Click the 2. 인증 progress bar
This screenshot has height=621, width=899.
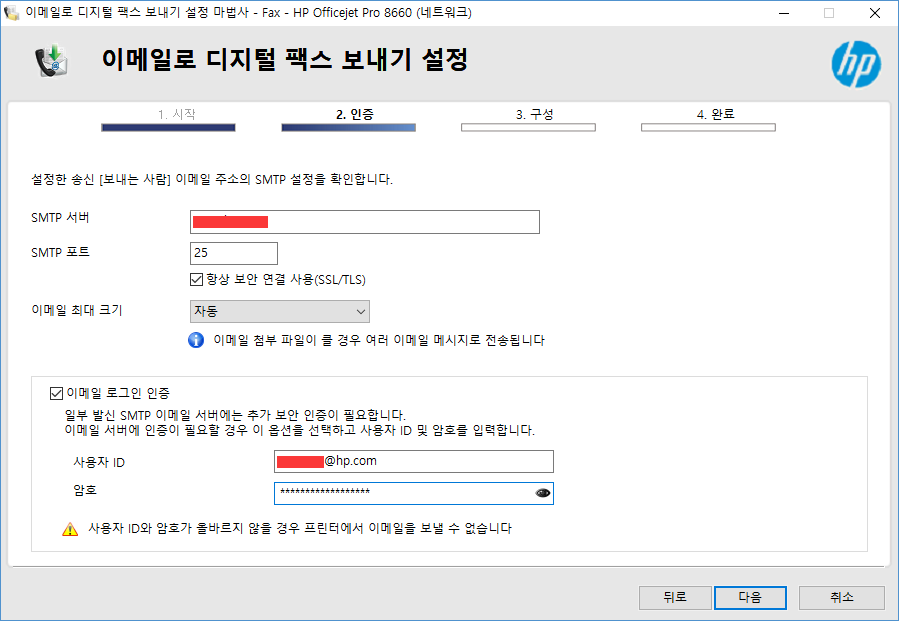click(349, 128)
